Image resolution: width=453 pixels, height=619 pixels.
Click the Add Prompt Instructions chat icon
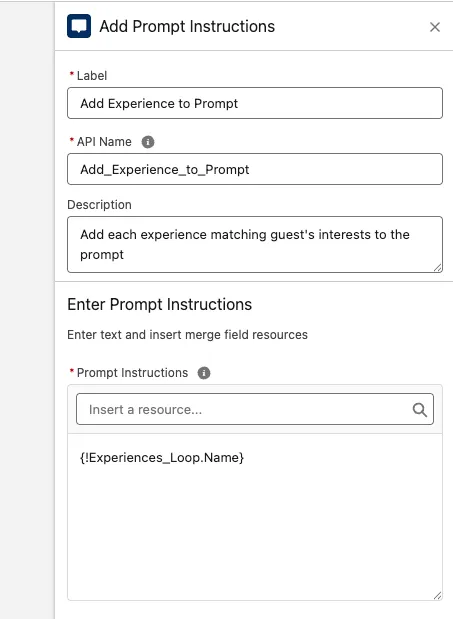pos(79,26)
